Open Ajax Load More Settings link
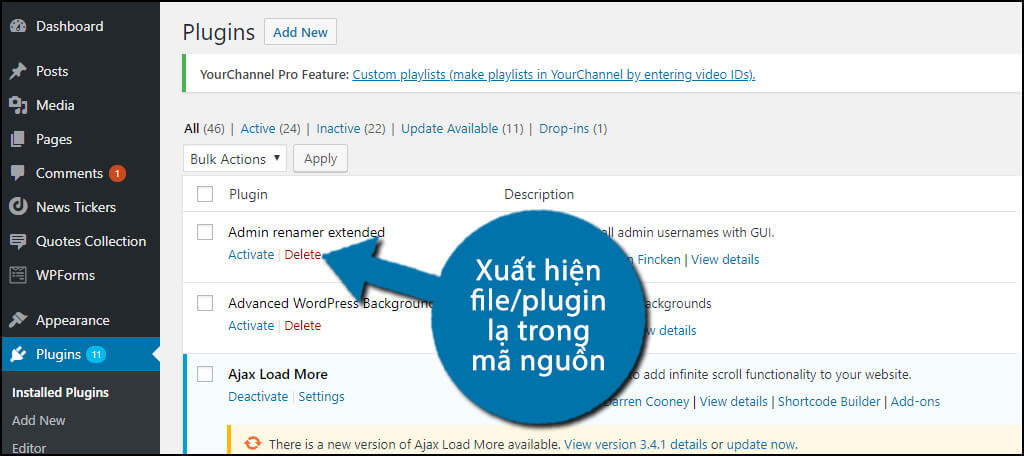1024x456 pixels. click(x=321, y=397)
